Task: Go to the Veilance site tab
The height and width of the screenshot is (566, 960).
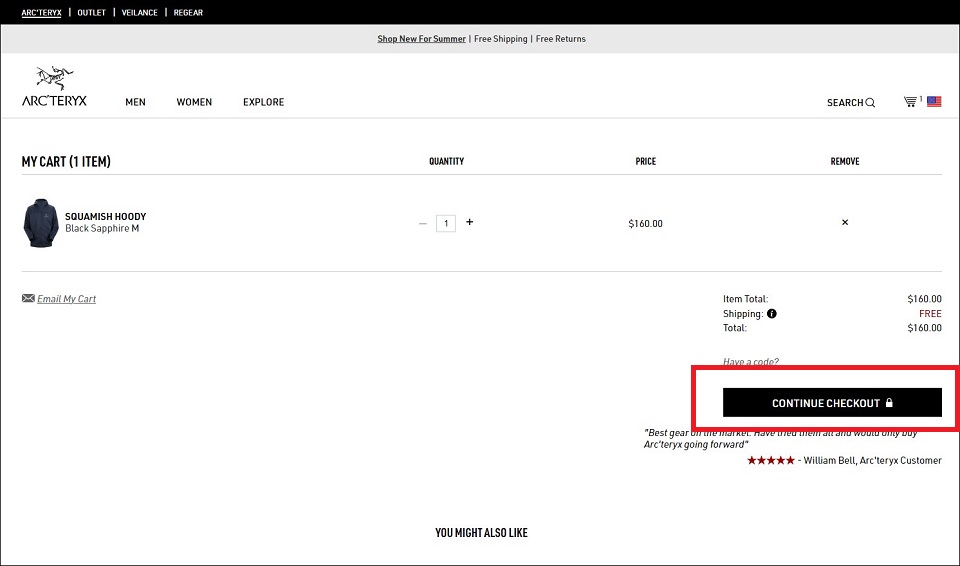Action: [x=140, y=12]
